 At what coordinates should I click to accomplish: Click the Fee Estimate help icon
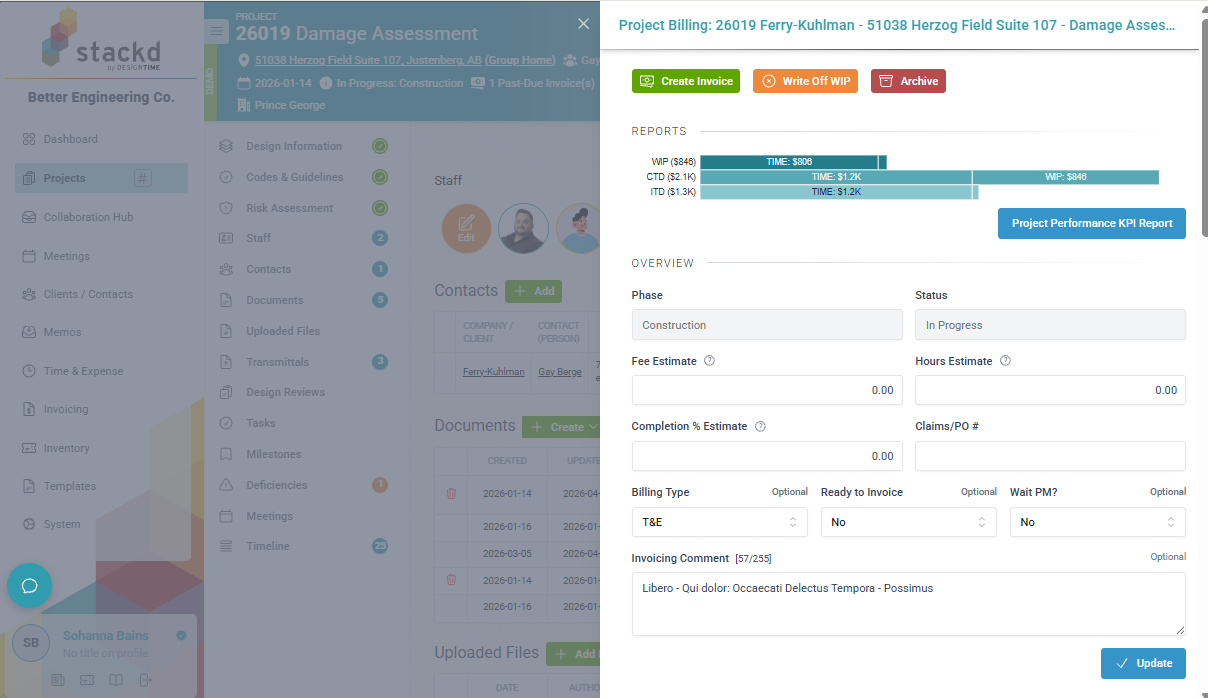pos(709,361)
